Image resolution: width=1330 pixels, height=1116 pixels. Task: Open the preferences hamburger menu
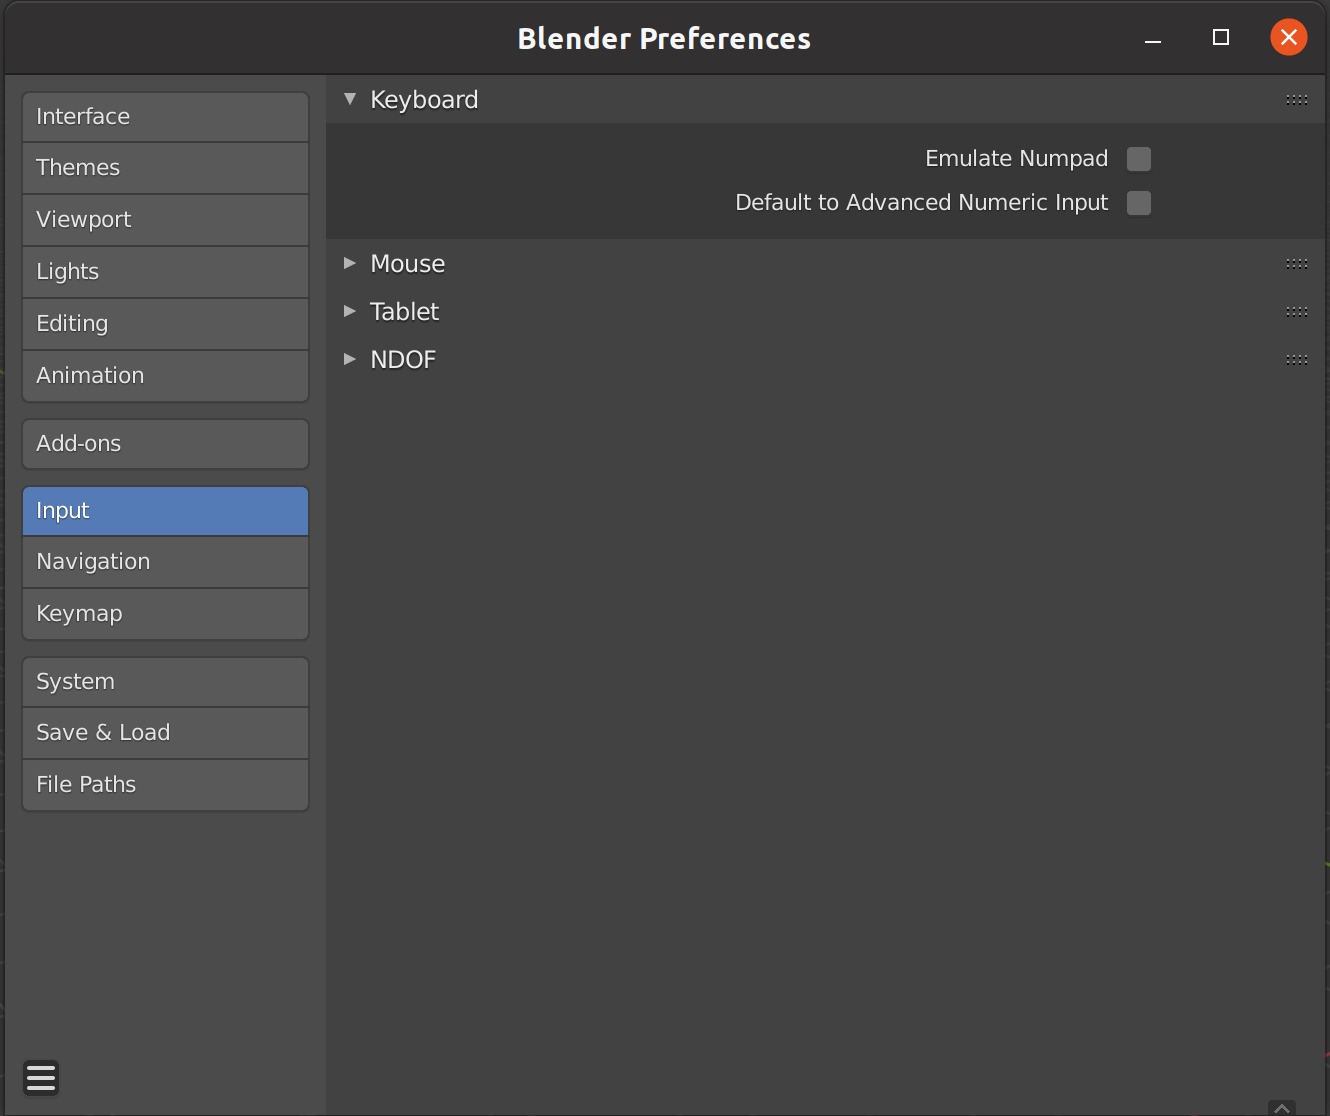41,1078
